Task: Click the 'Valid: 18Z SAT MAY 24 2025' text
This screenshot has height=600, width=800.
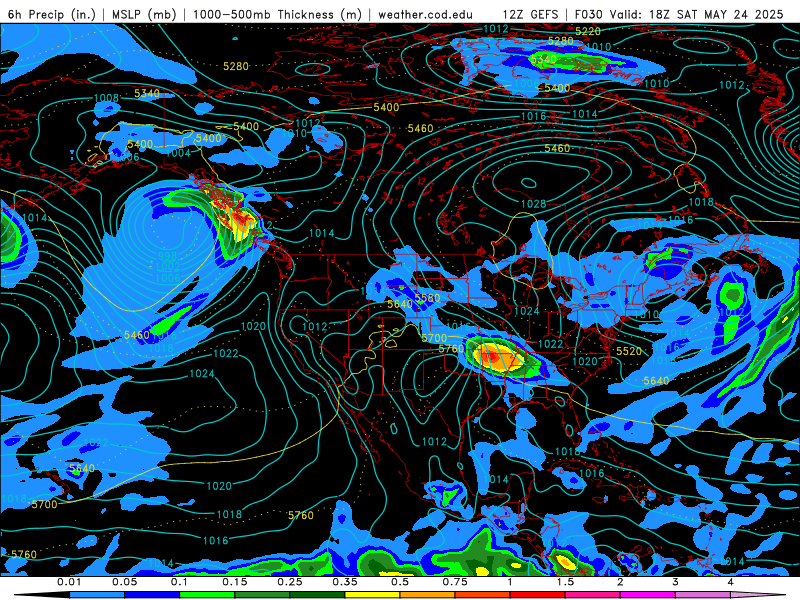Action: point(696,14)
